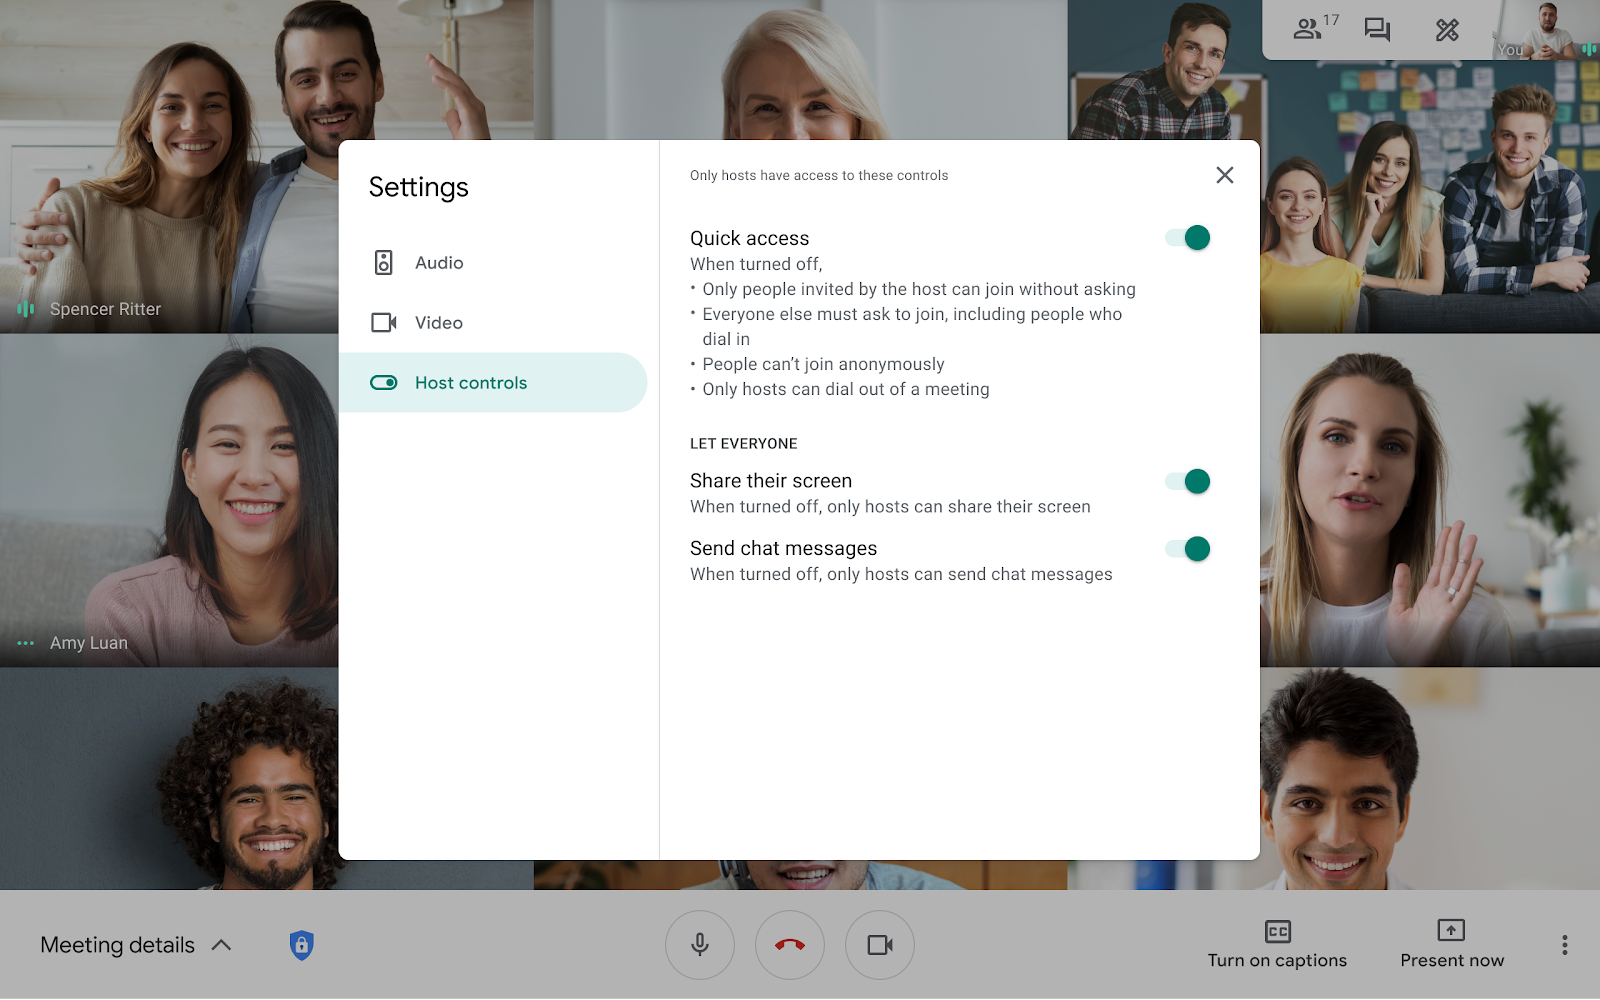Screen dimensions: 1600x1000
Task: Click the meeting safety shield icon
Action: pyautogui.click(x=301, y=944)
